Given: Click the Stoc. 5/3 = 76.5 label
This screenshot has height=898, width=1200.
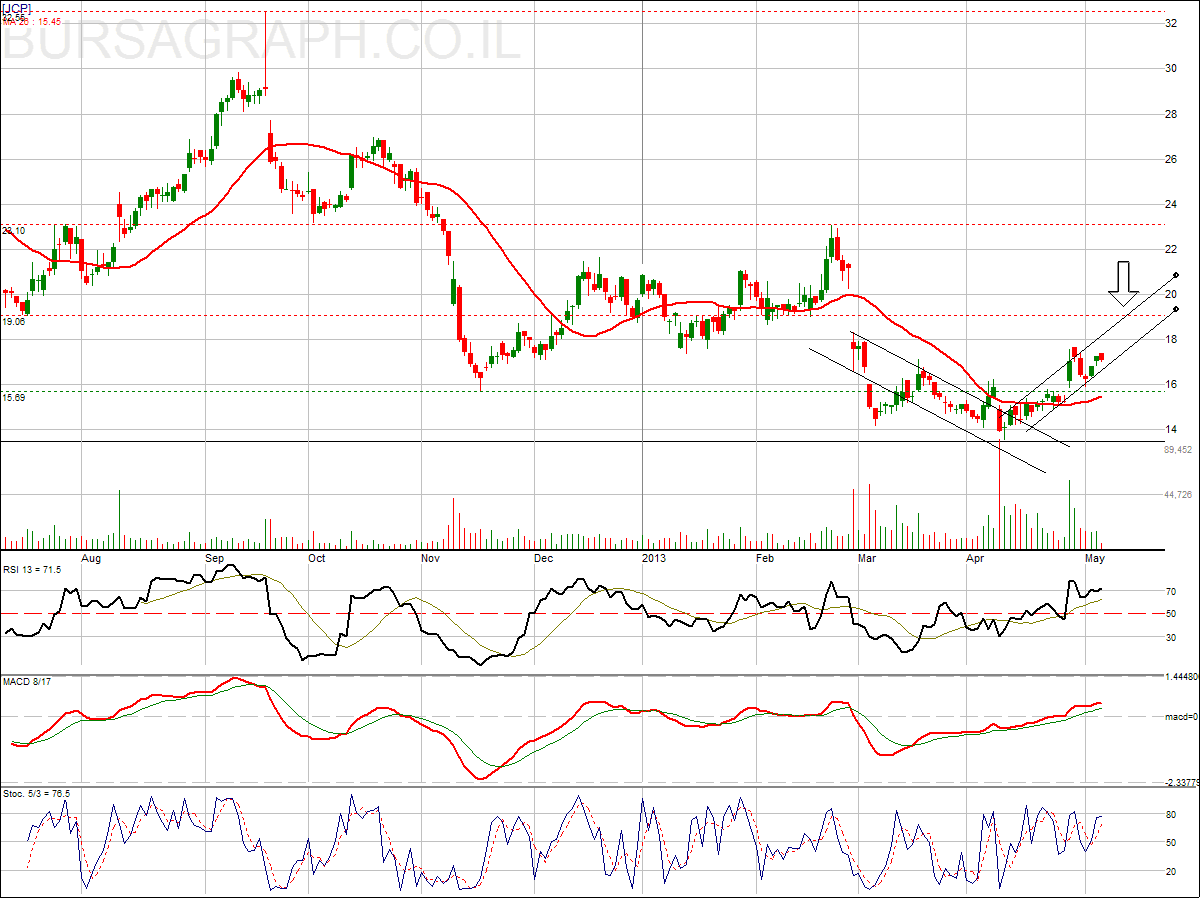Looking at the screenshot, I should [x=36, y=793].
